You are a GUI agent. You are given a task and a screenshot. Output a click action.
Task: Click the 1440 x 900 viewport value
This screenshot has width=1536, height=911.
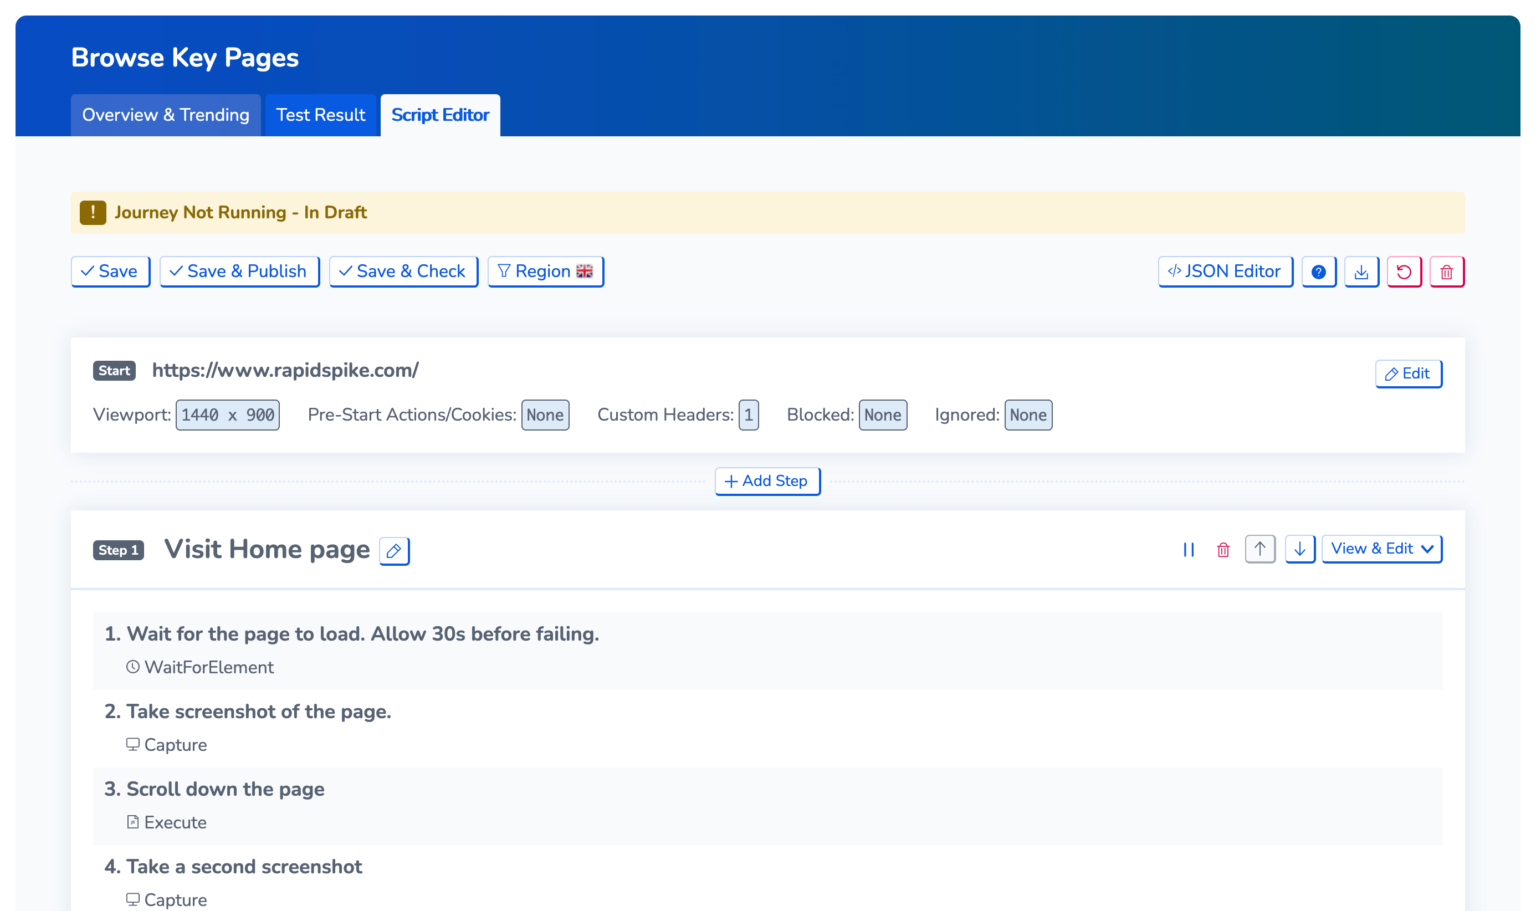[x=228, y=415]
